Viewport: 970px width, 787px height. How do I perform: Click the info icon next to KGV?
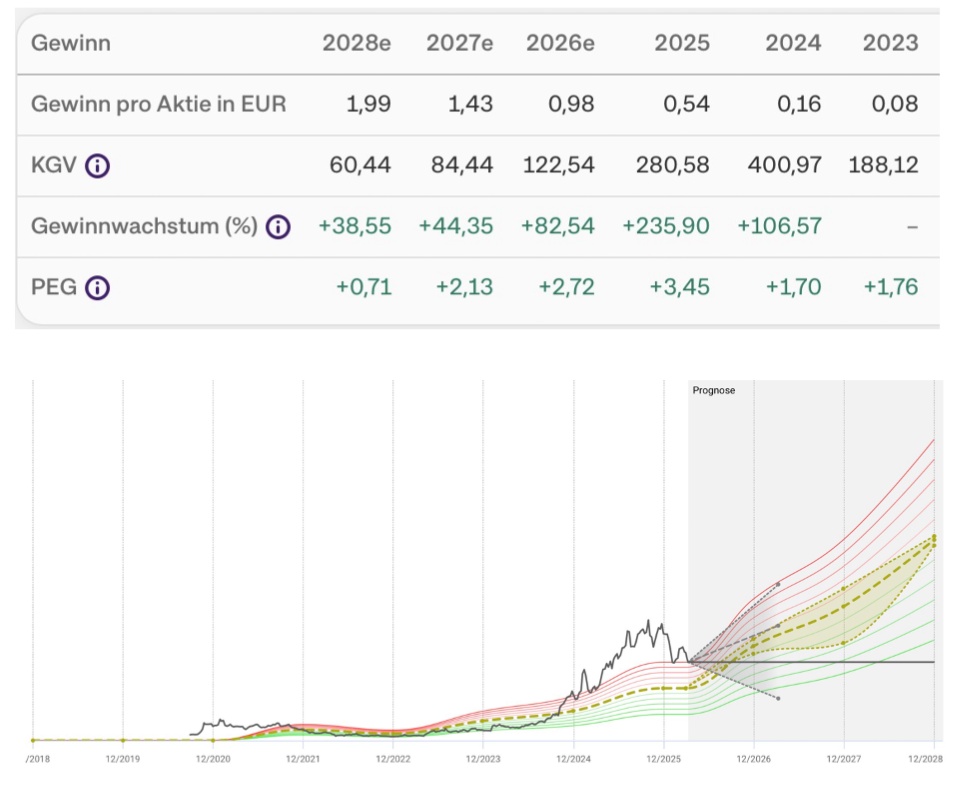pyautogui.click(x=97, y=166)
